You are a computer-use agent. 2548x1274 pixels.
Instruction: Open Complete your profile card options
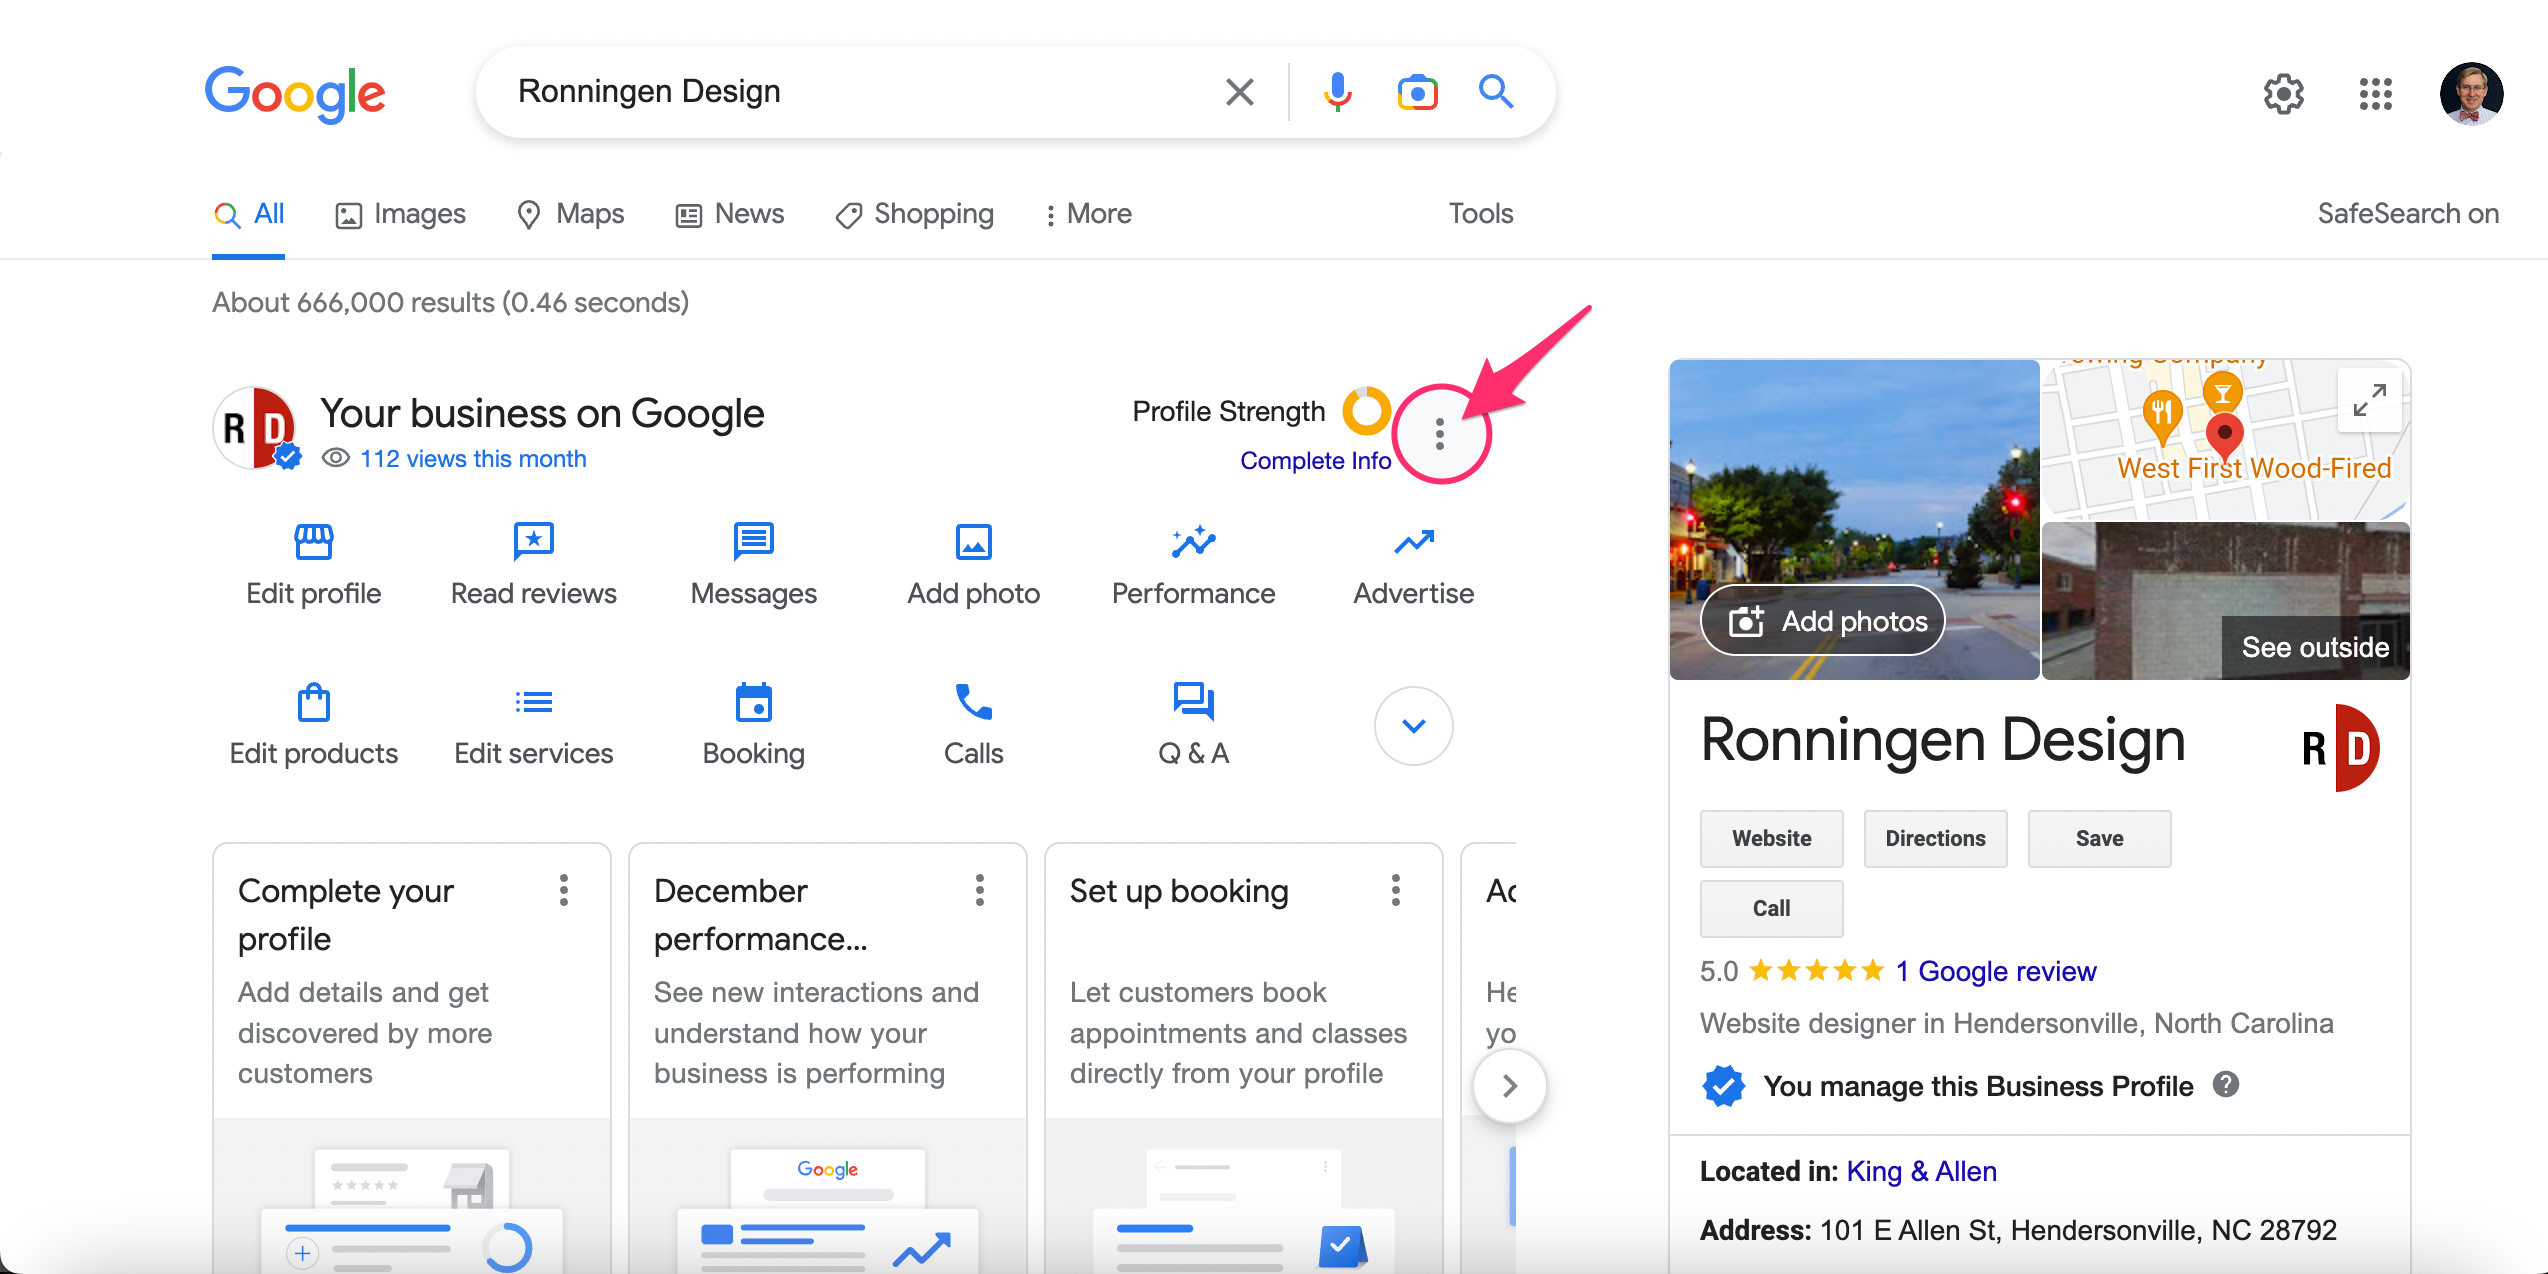pyautogui.click(x=564, y=889)
